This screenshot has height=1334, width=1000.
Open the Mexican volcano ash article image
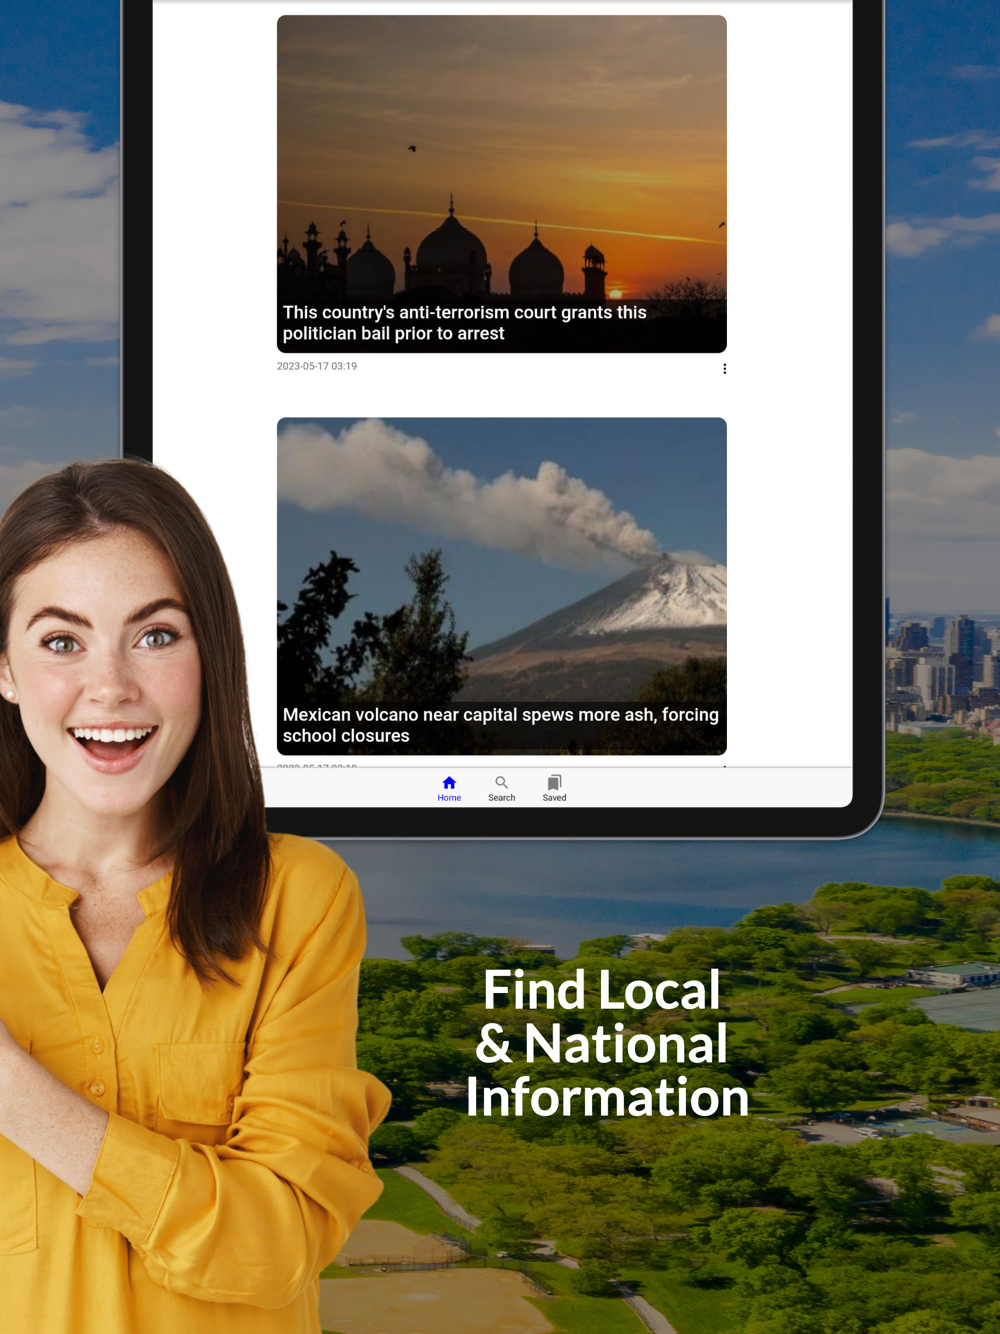point(502,586)
